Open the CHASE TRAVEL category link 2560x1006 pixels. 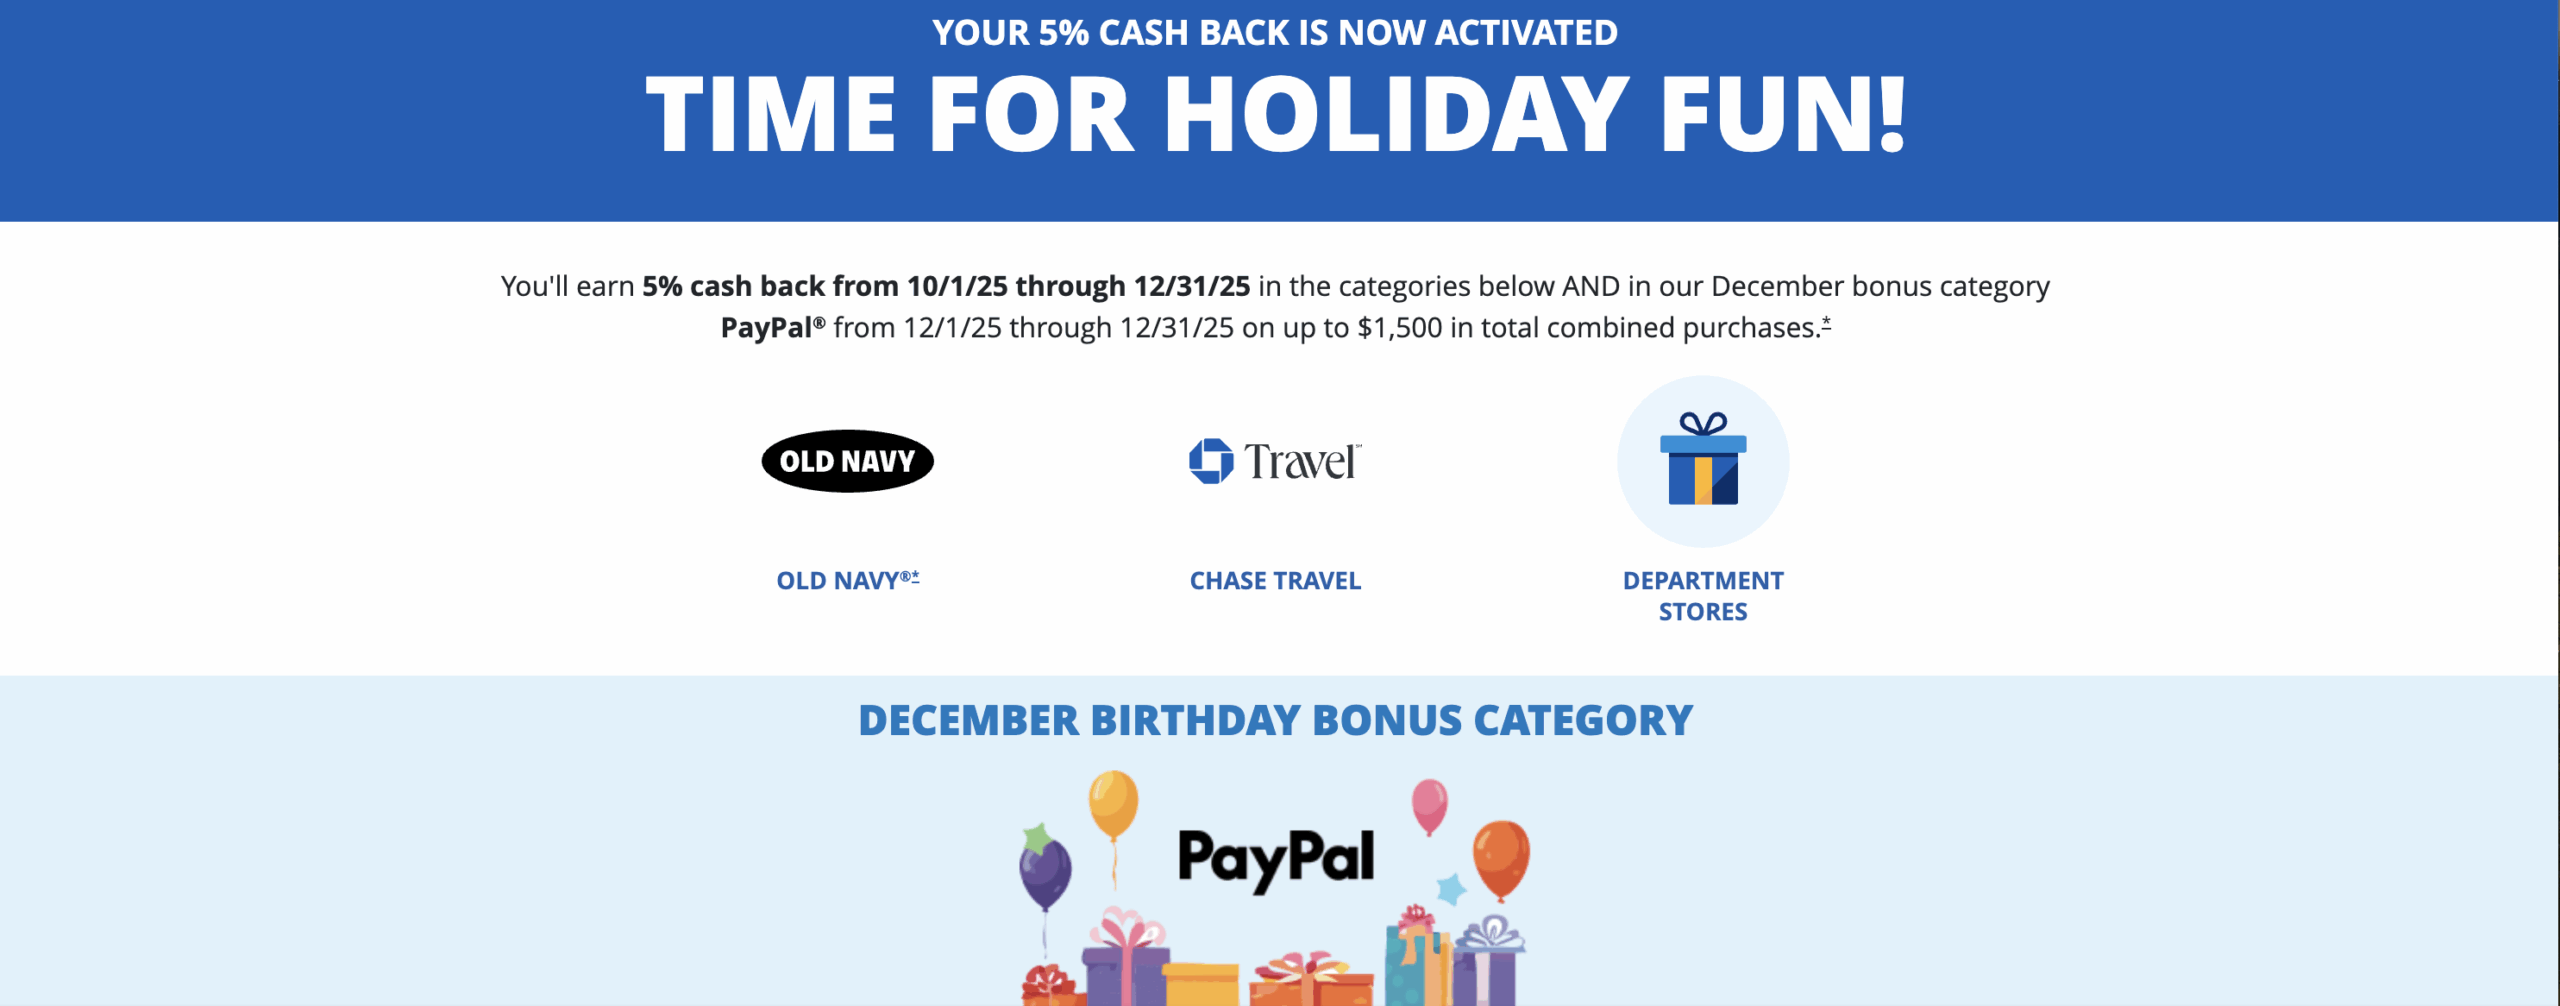[1275, 581]
